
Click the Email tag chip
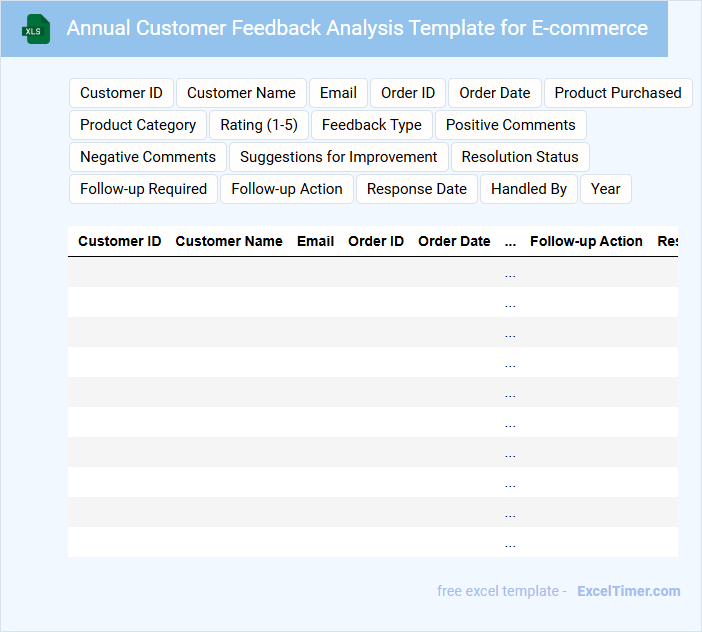coord(338,93)
